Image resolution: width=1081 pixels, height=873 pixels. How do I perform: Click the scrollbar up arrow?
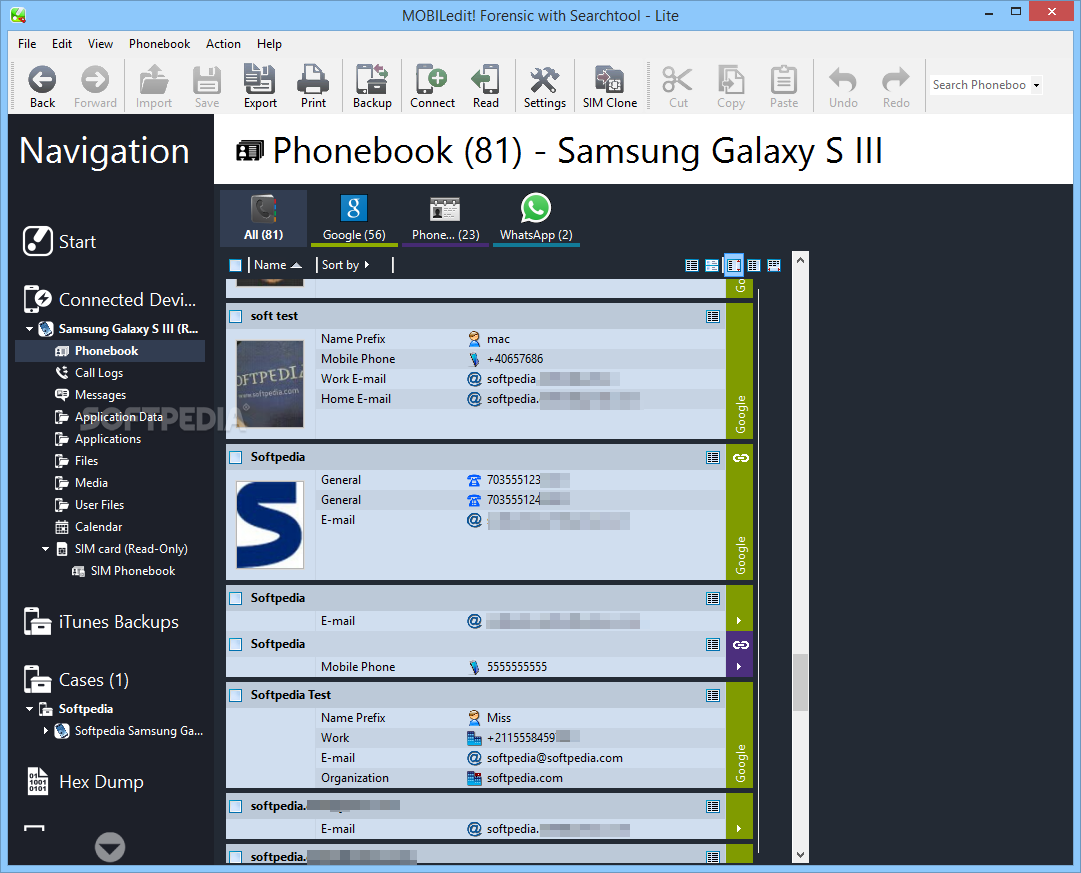800,260
